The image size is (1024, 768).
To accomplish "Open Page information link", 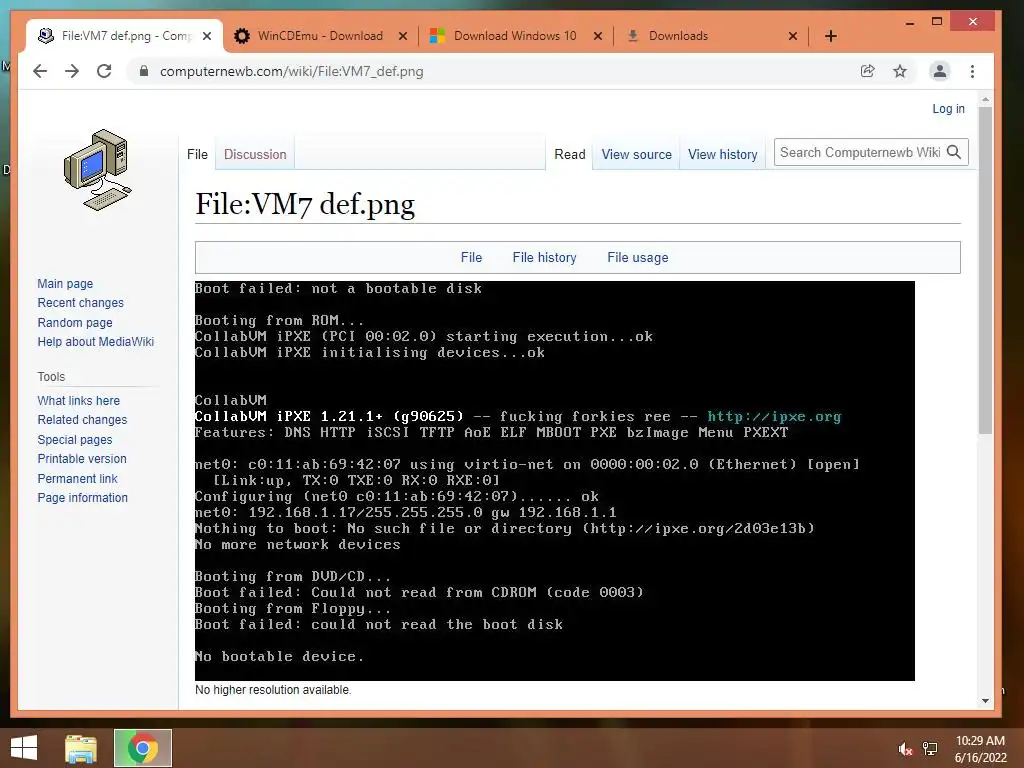I will click(82, 498).
